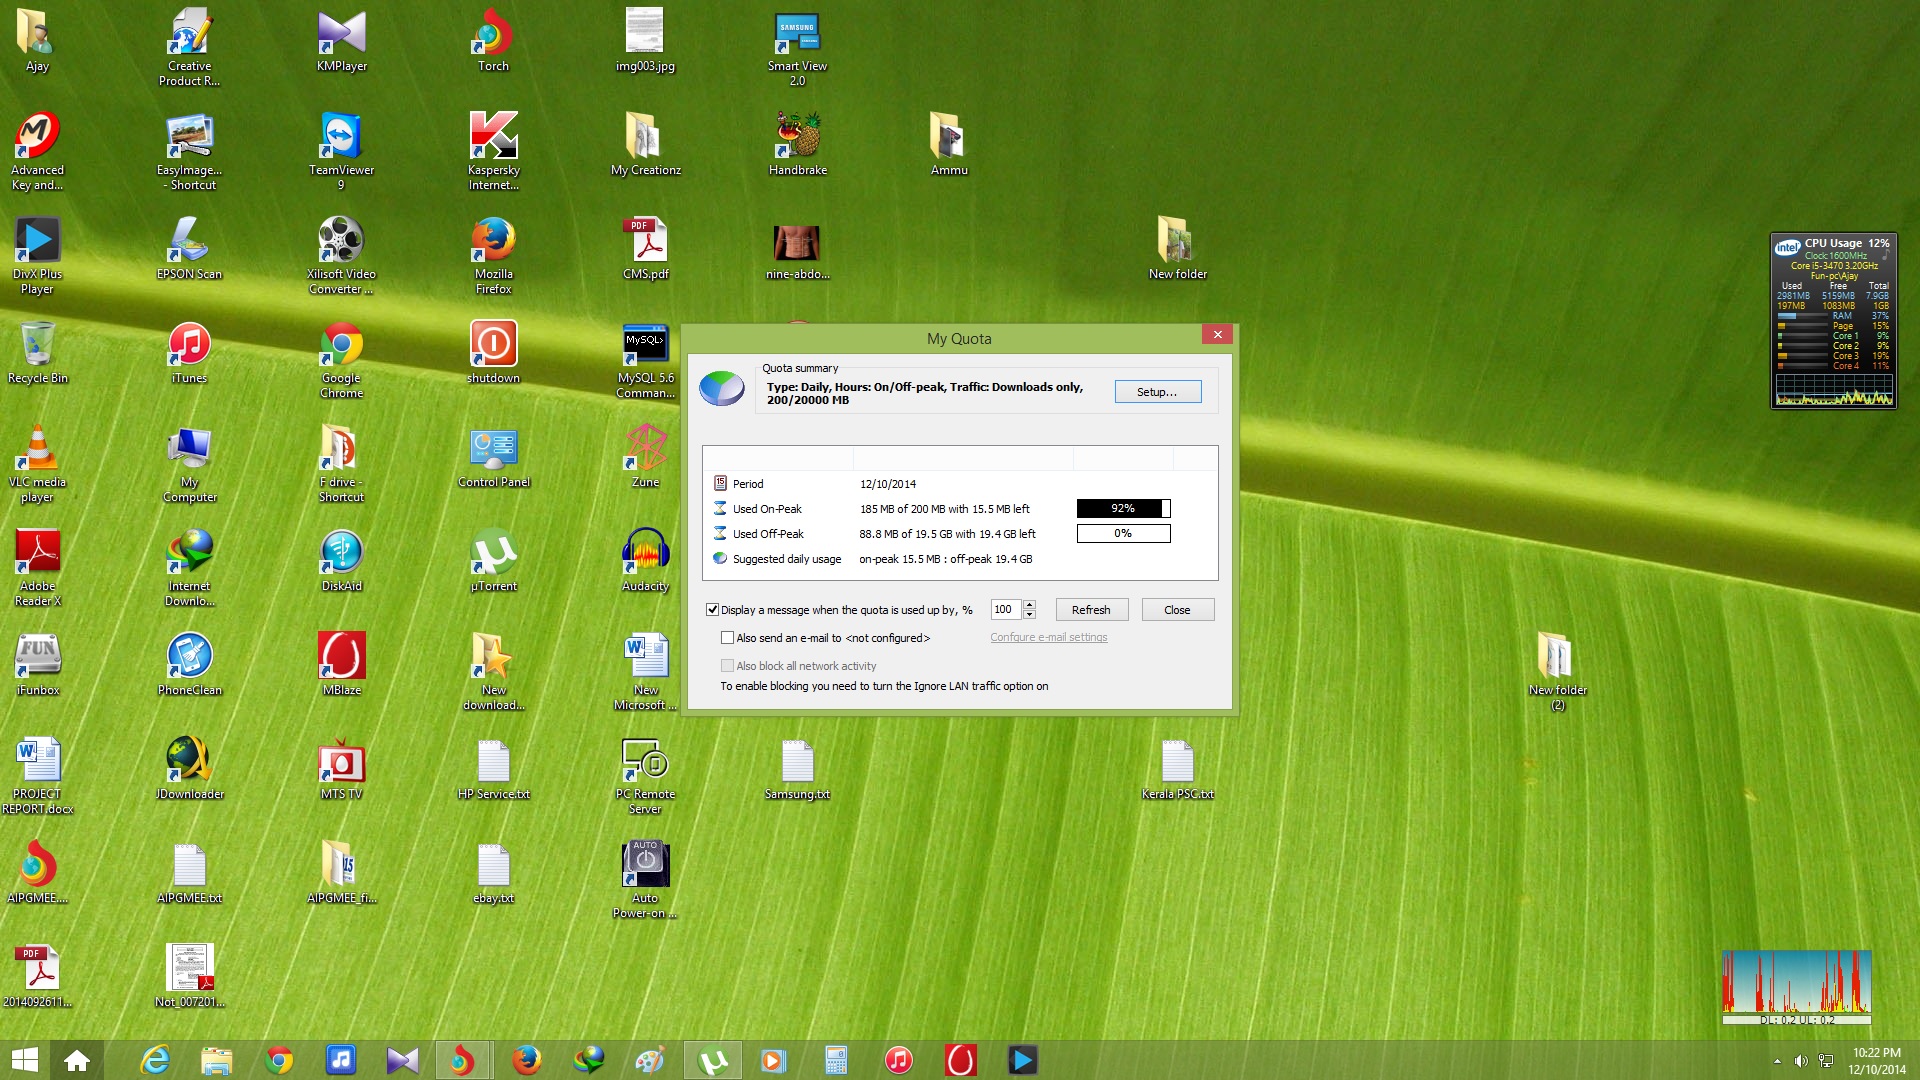The height and width of the screenshot is (1080, 1920).
Task: Open the Mozilla Firefox desktop icon
Action: click(493, 255)
